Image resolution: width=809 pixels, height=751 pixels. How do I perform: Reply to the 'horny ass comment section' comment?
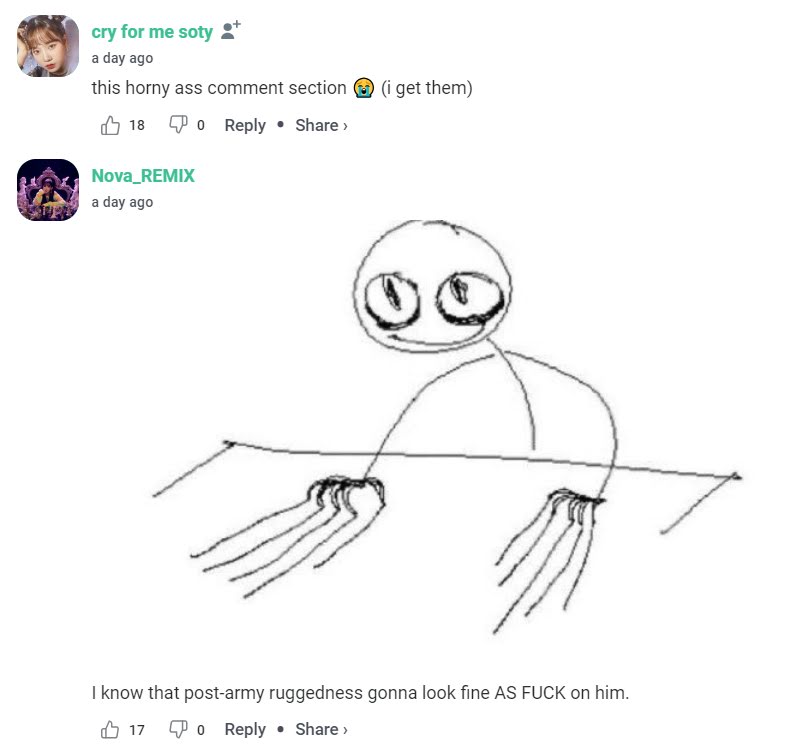coord(245,125)
